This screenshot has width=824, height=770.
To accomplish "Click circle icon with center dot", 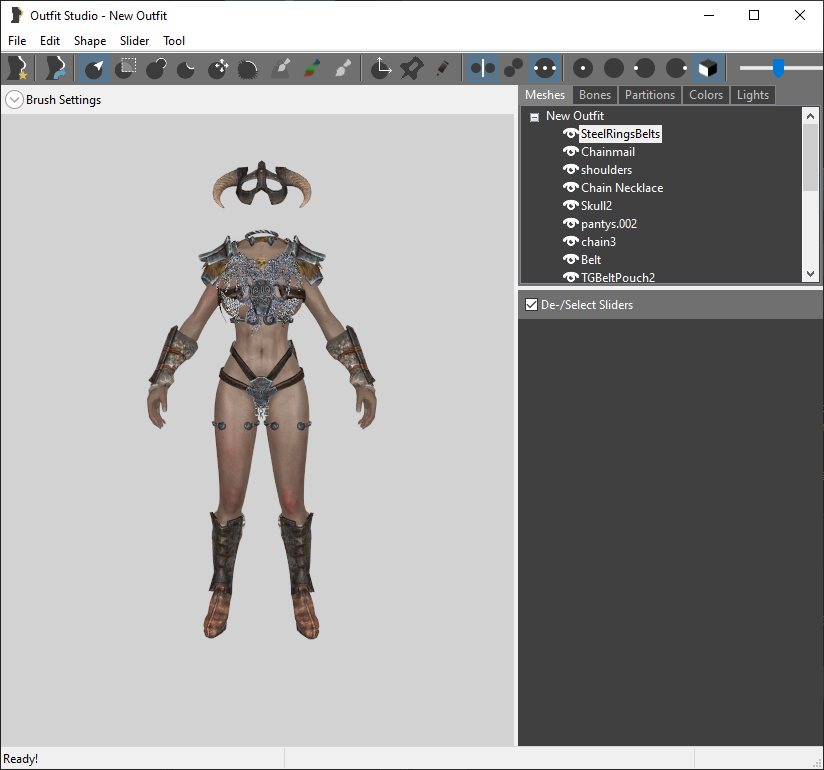I will click(583, 68).
